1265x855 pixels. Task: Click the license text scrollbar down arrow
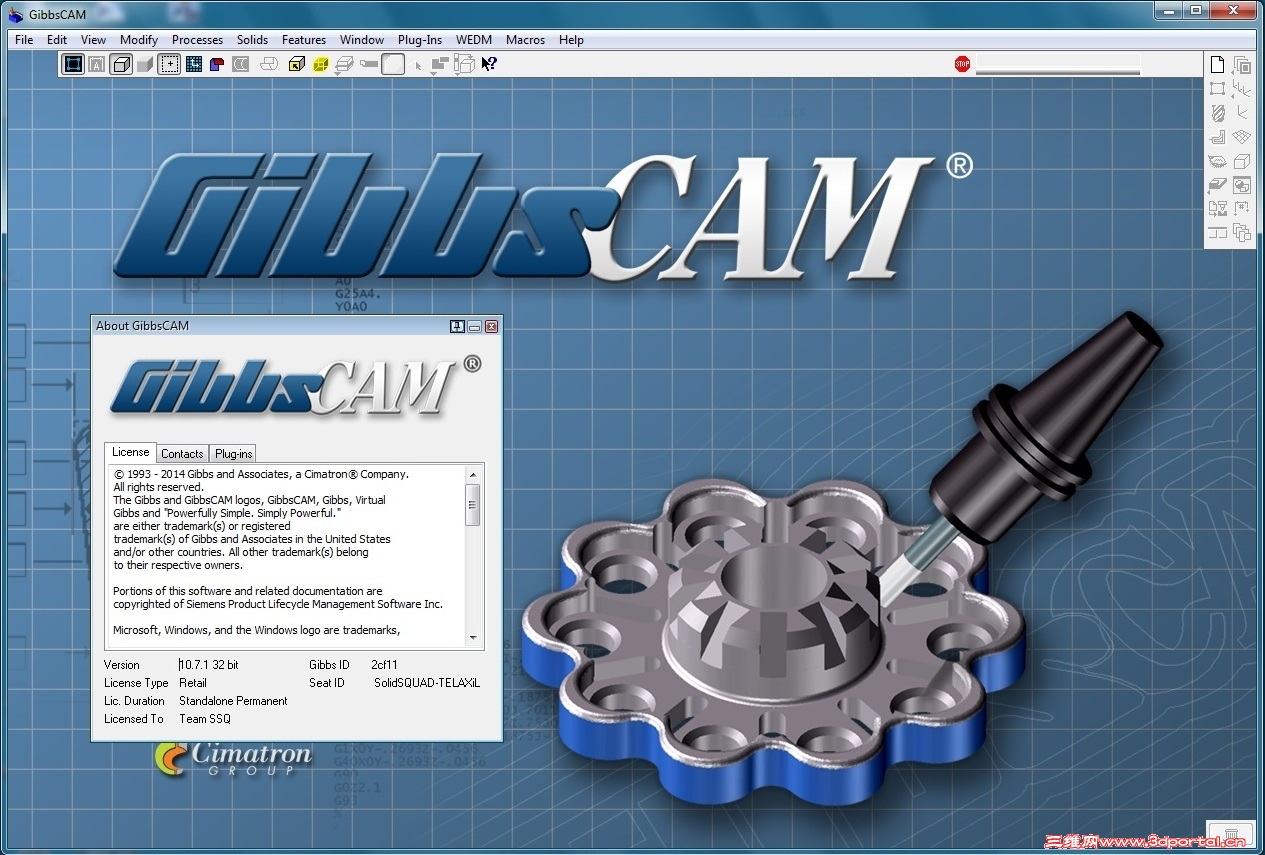(473, 637)
